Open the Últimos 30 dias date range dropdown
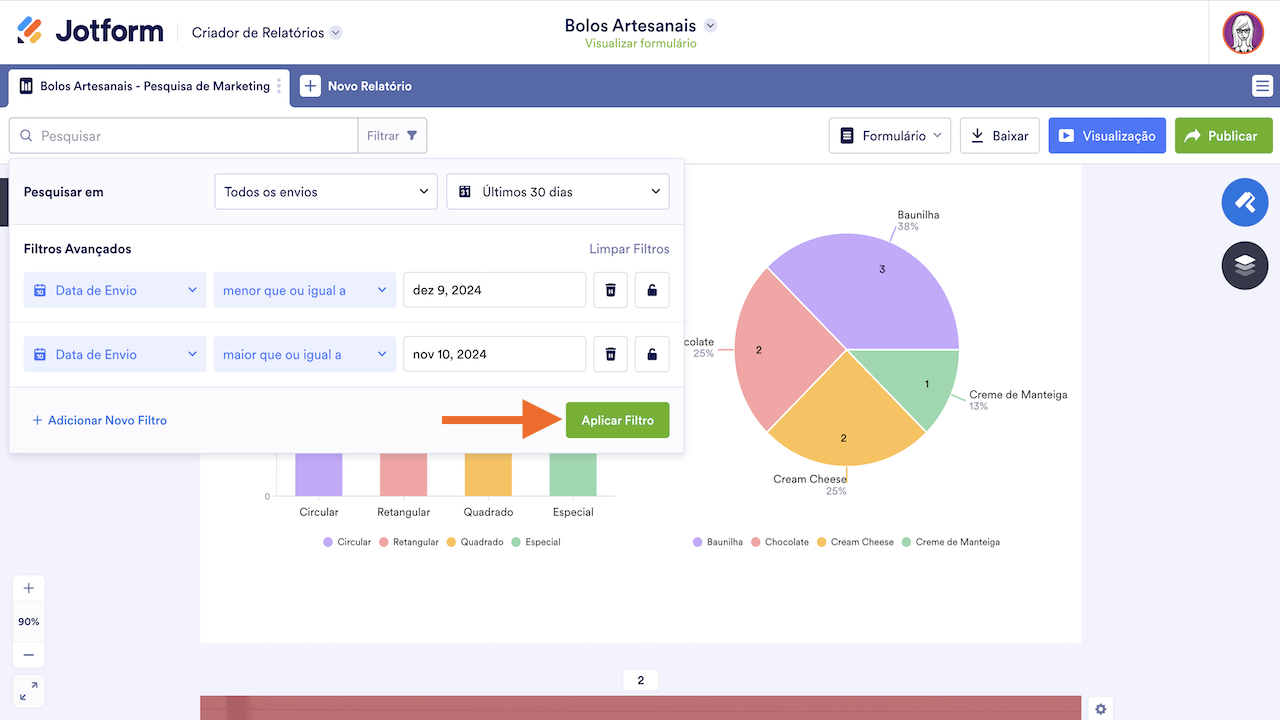 557,191
